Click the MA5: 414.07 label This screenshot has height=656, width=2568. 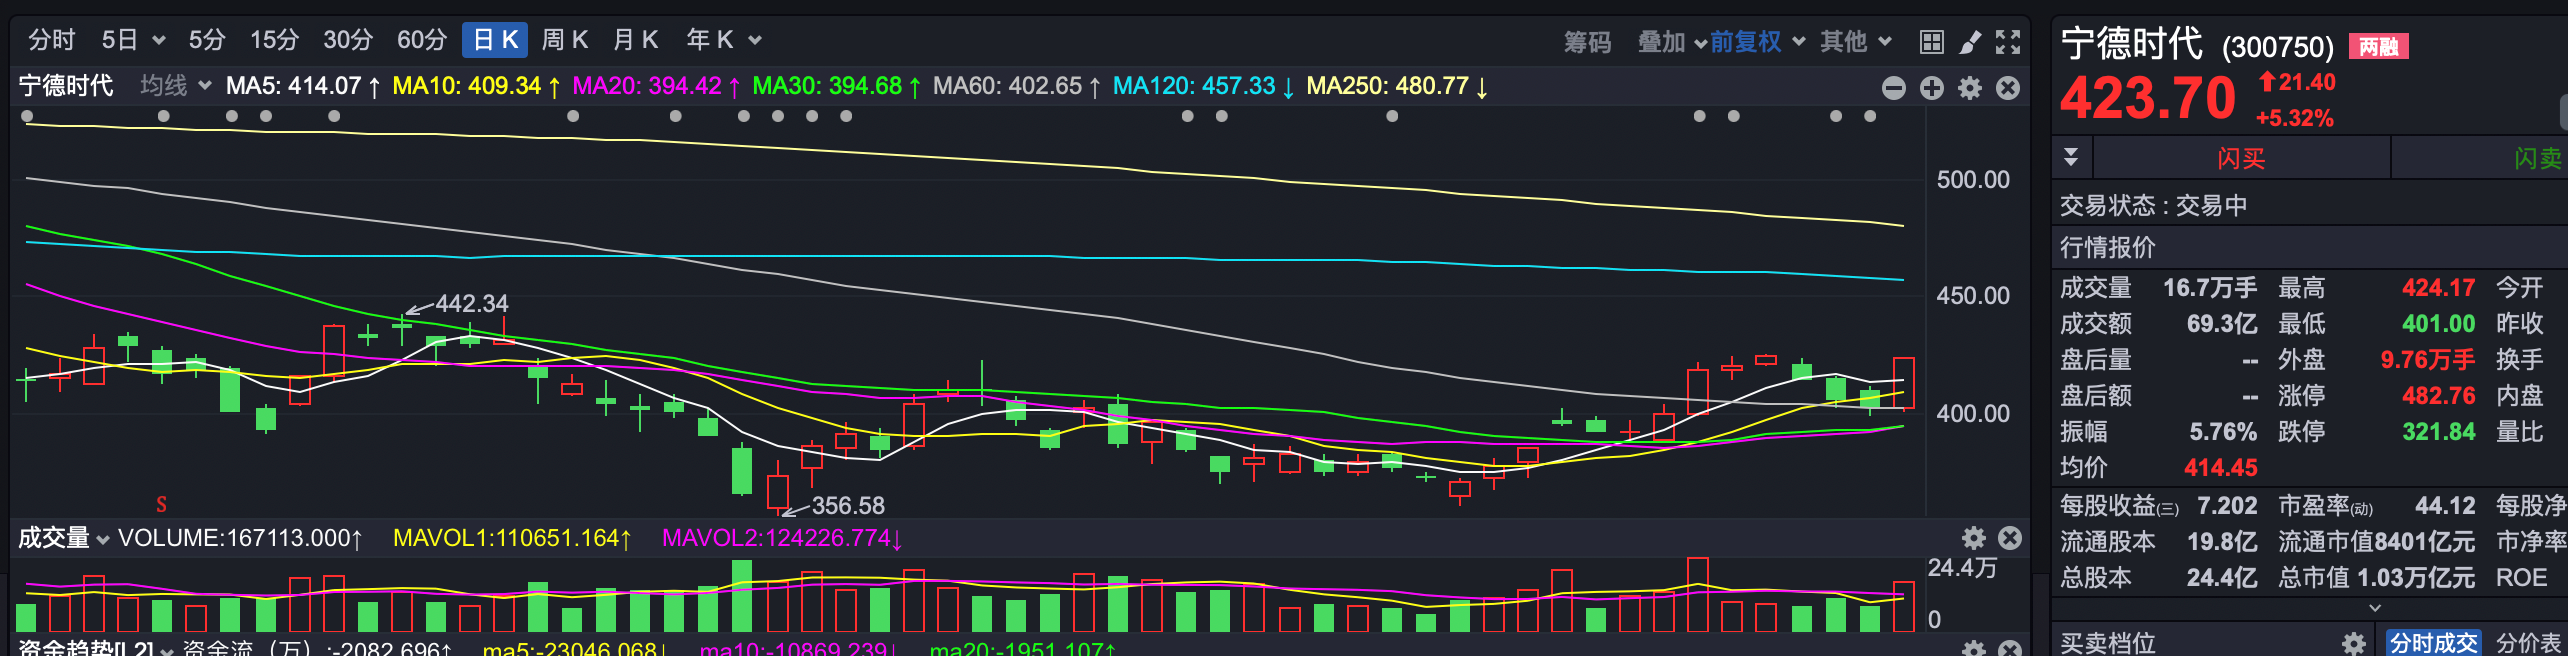pyautogui.click(x=303, y=86)
